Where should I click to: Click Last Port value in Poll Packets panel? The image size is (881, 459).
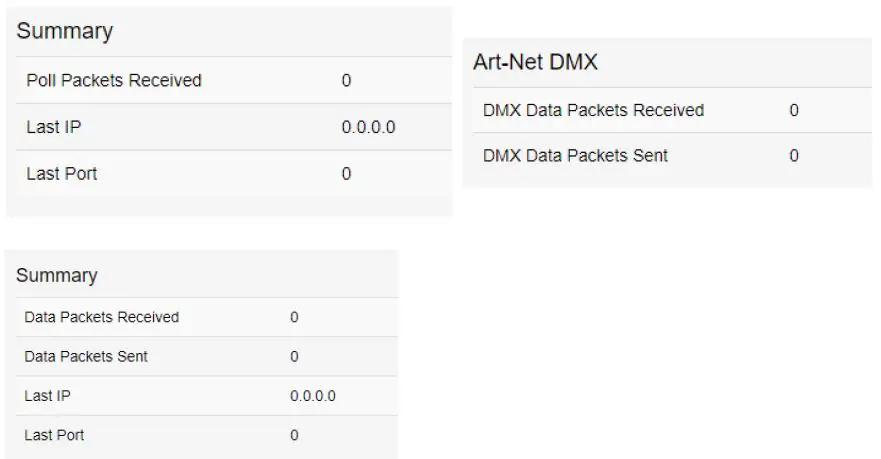pyautogui.click(x=346, y=174)
